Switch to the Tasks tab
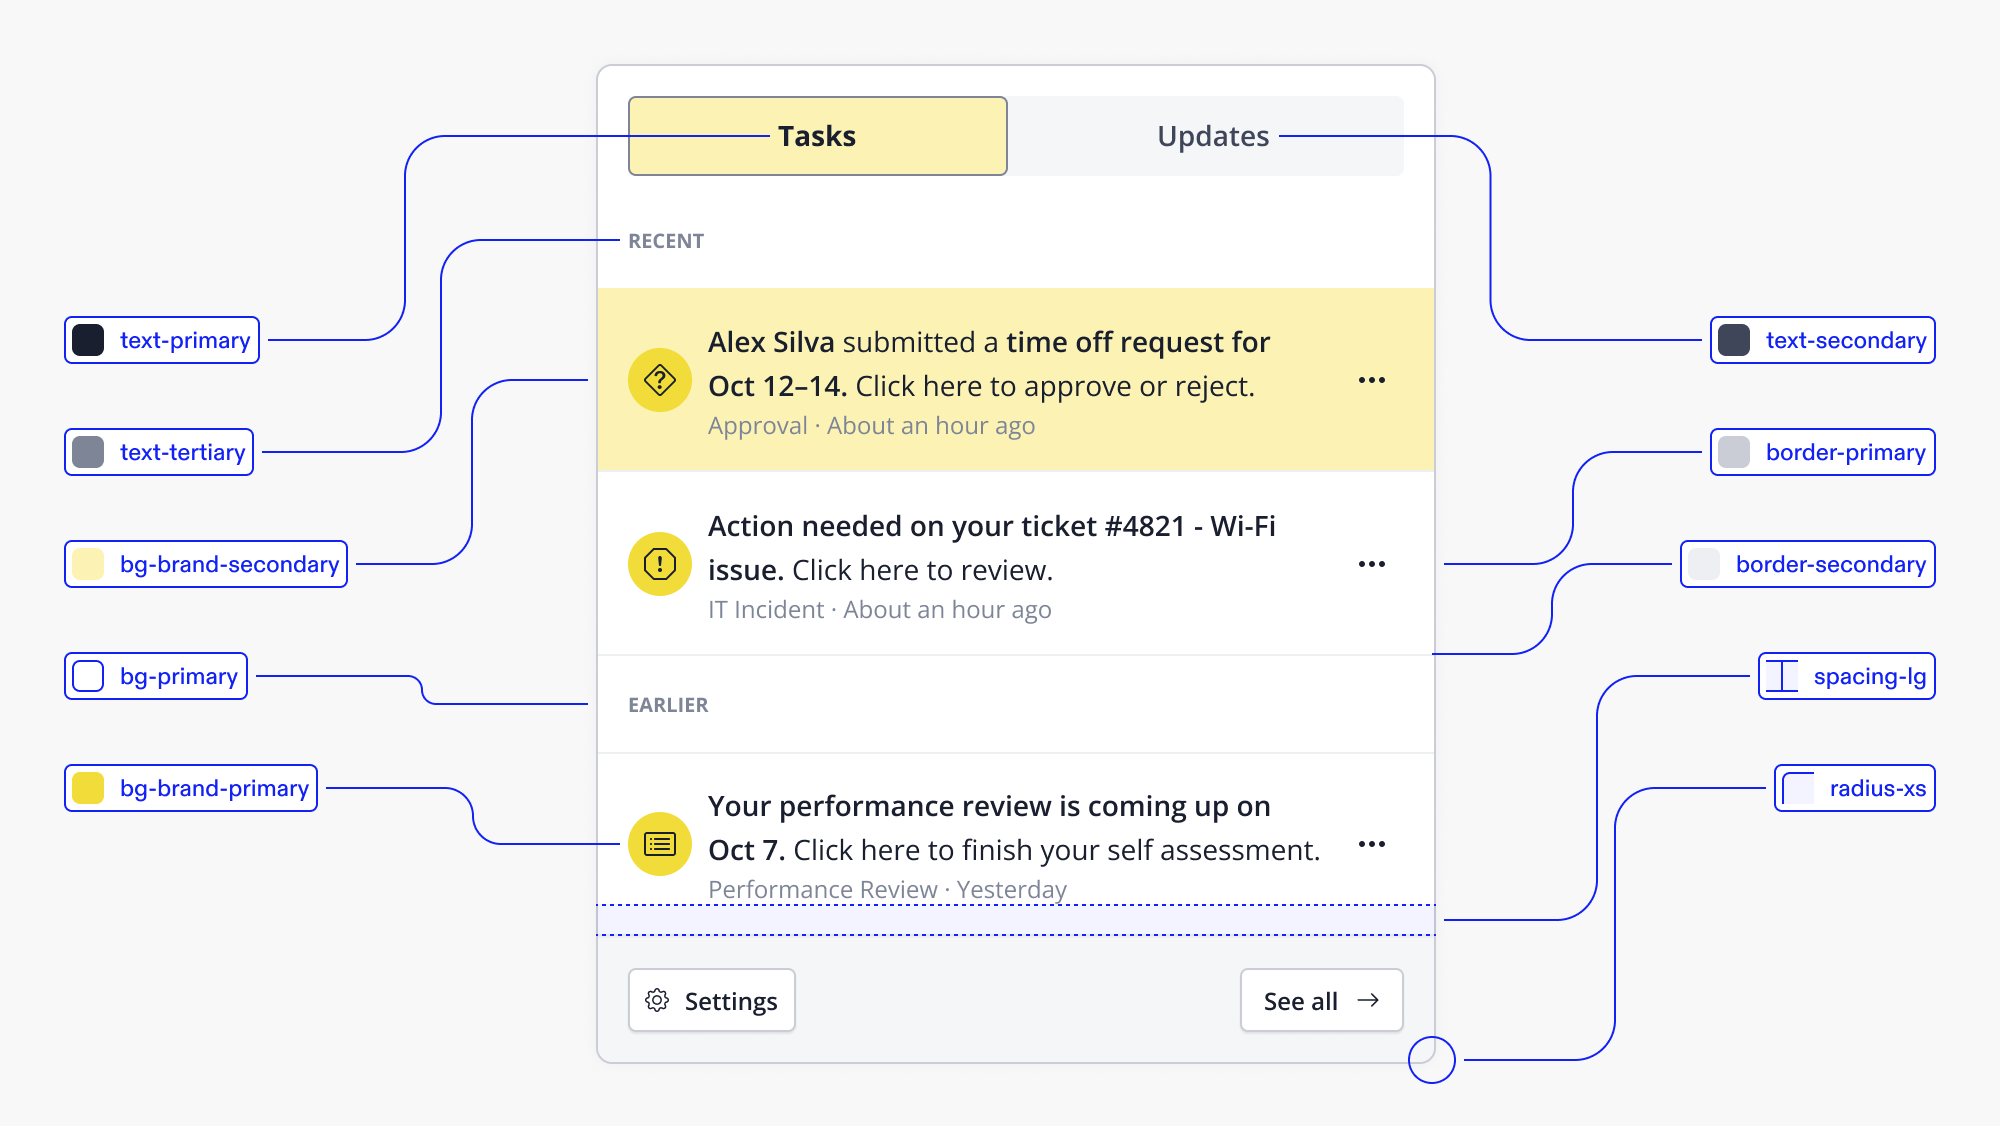 pyautogui.click(x=817, y=136)
